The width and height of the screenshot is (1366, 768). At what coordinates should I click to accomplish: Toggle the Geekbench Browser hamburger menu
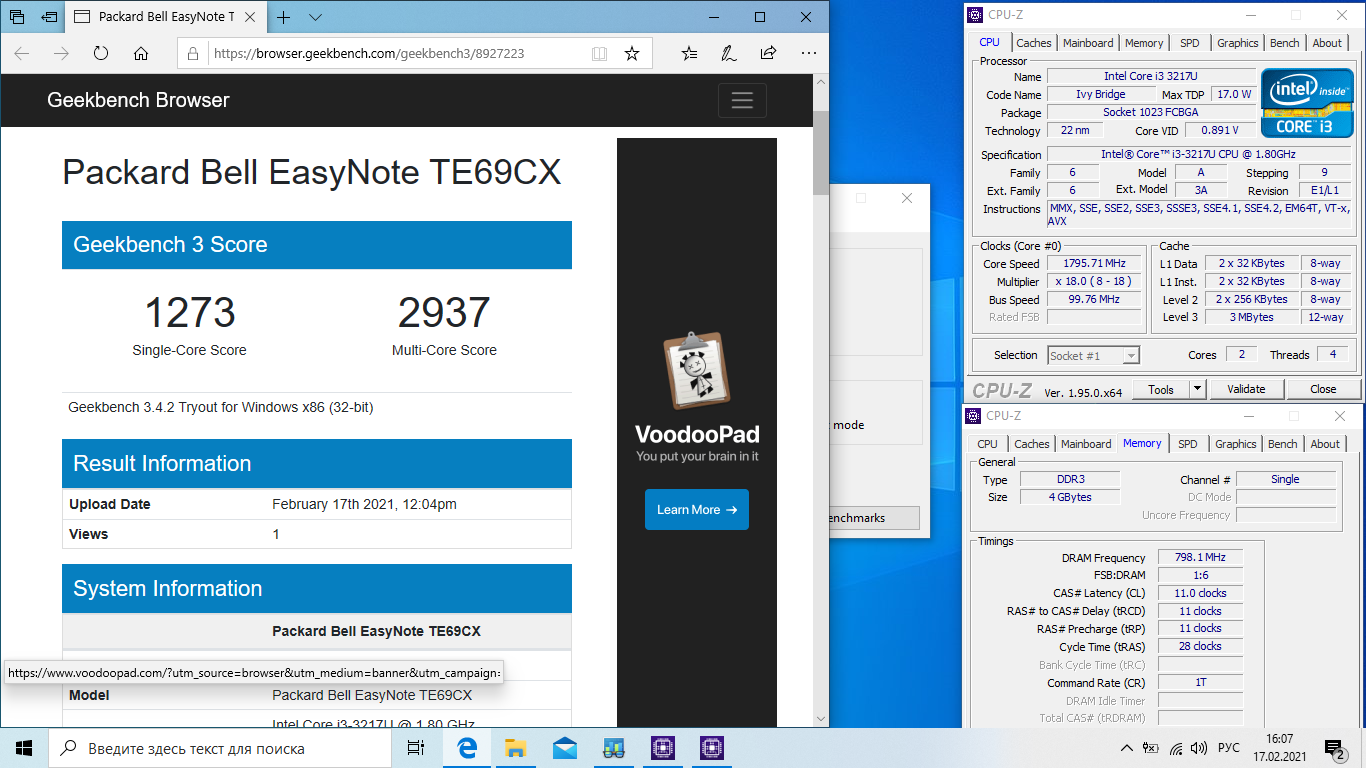point(742,100)
